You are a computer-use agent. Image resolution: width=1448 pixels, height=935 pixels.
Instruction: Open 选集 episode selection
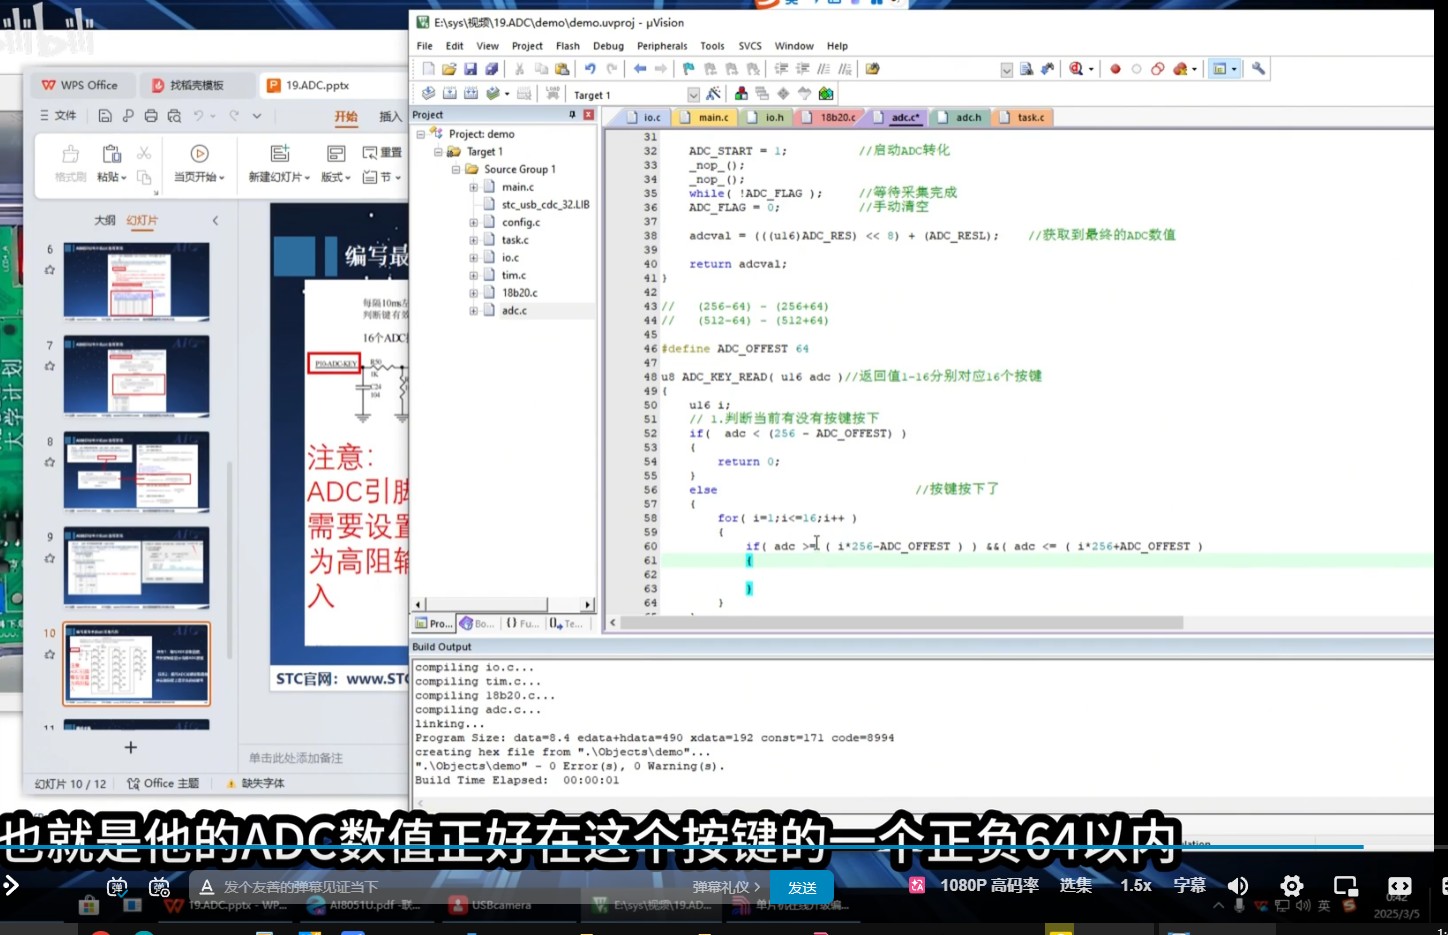pyautogui.click(x=1076, y=885)
